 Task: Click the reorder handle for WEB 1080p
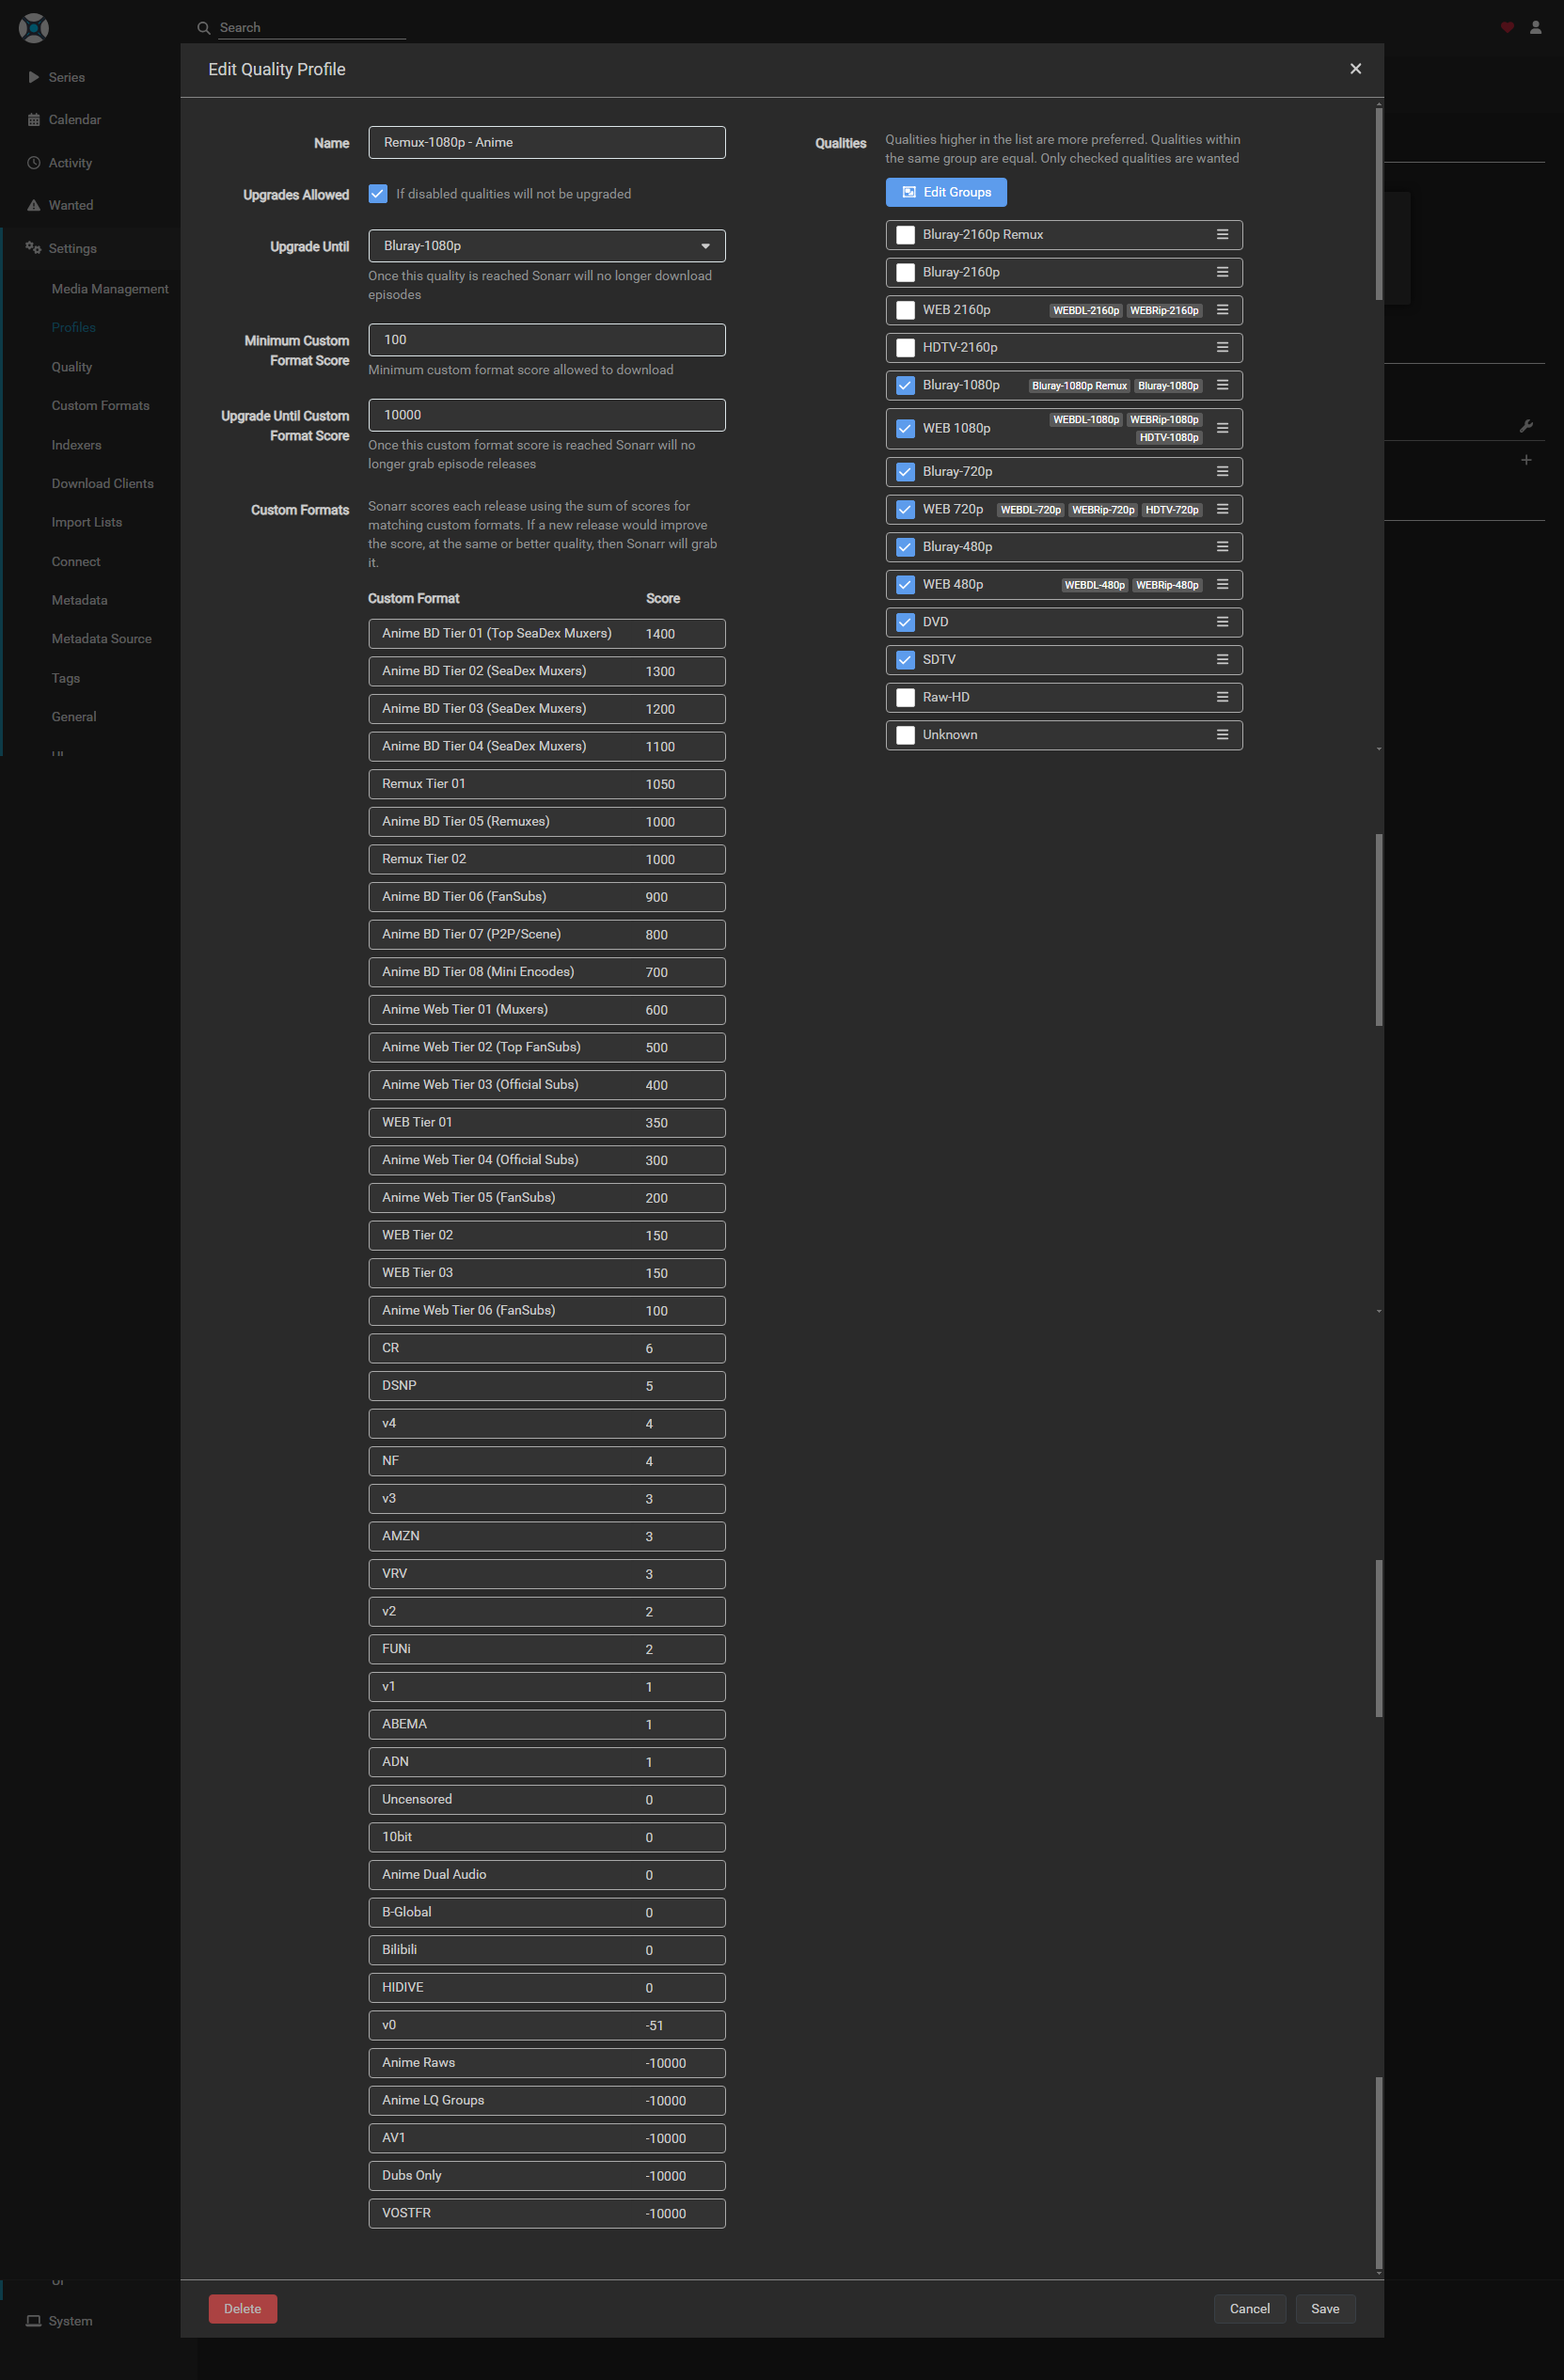(1221, 428)
